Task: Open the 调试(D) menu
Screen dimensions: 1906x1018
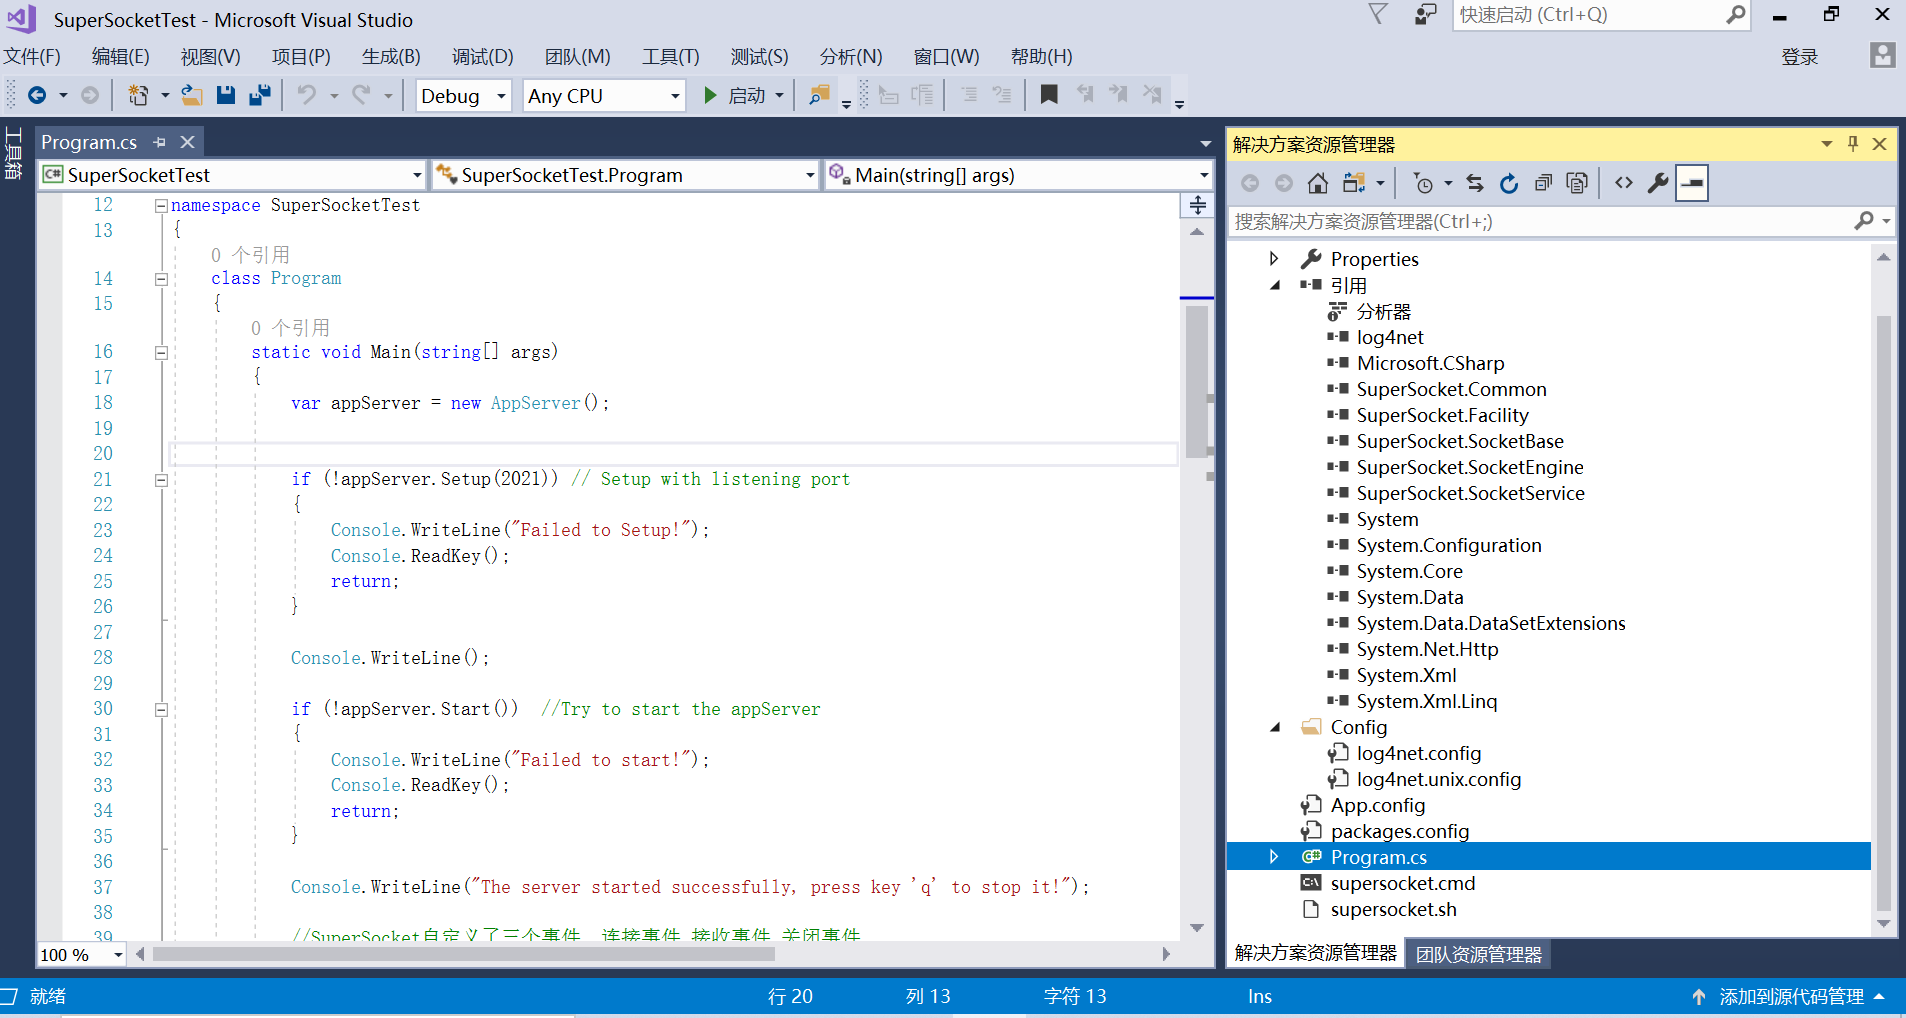Action: coord(482,57)
